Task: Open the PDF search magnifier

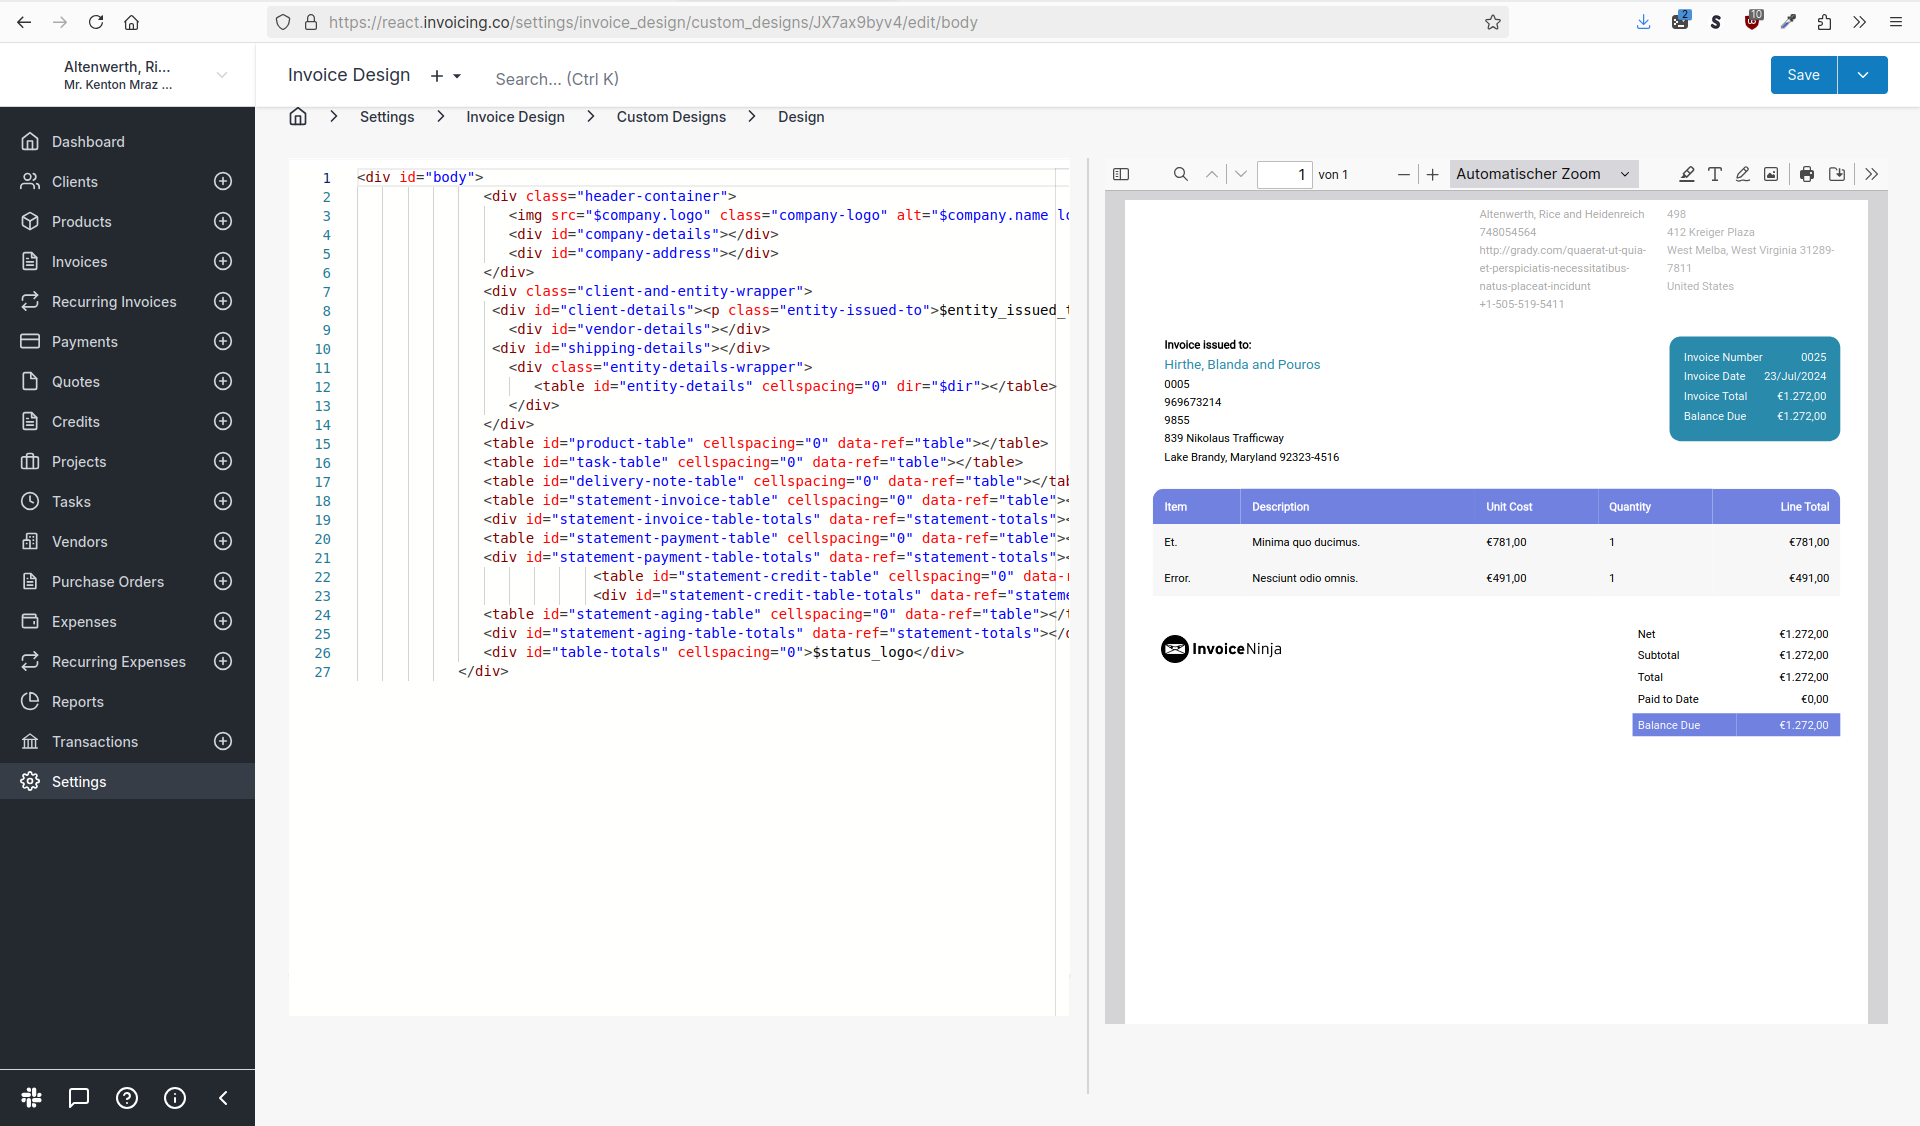Action: pos(1181,174)
